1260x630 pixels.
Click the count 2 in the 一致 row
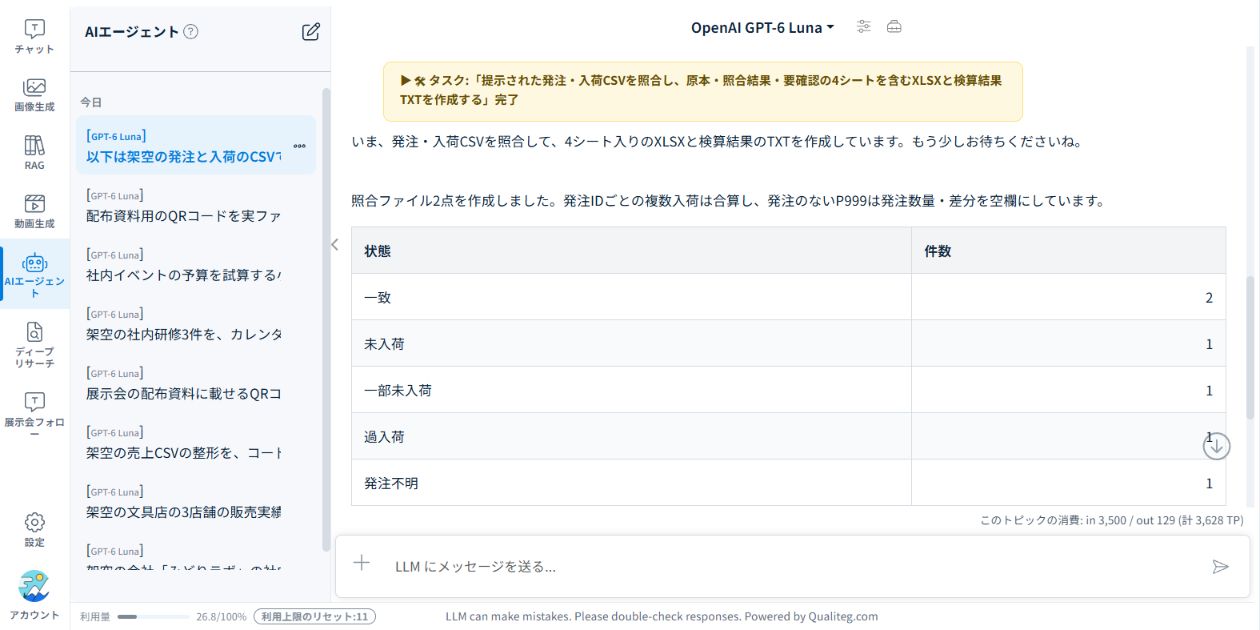[1209, 298]
